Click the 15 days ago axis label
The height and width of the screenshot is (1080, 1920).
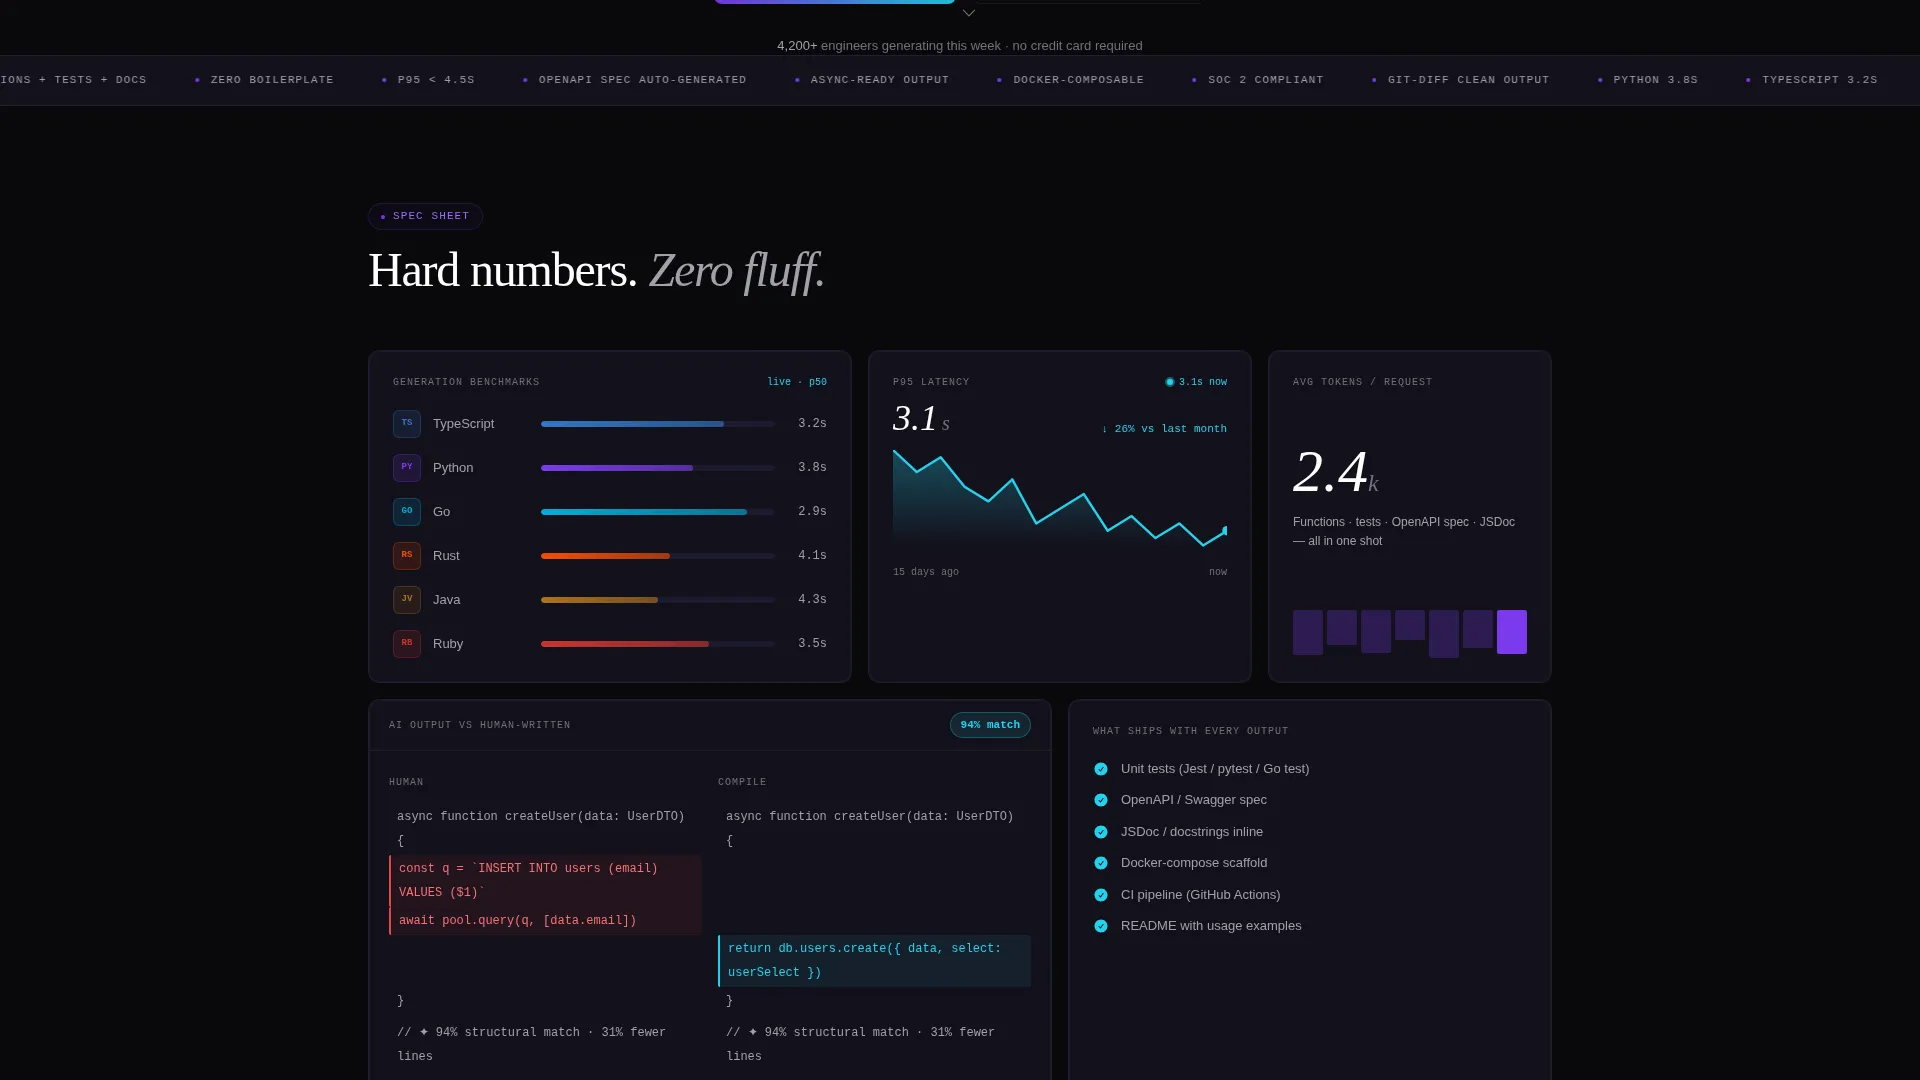[926, 572]
